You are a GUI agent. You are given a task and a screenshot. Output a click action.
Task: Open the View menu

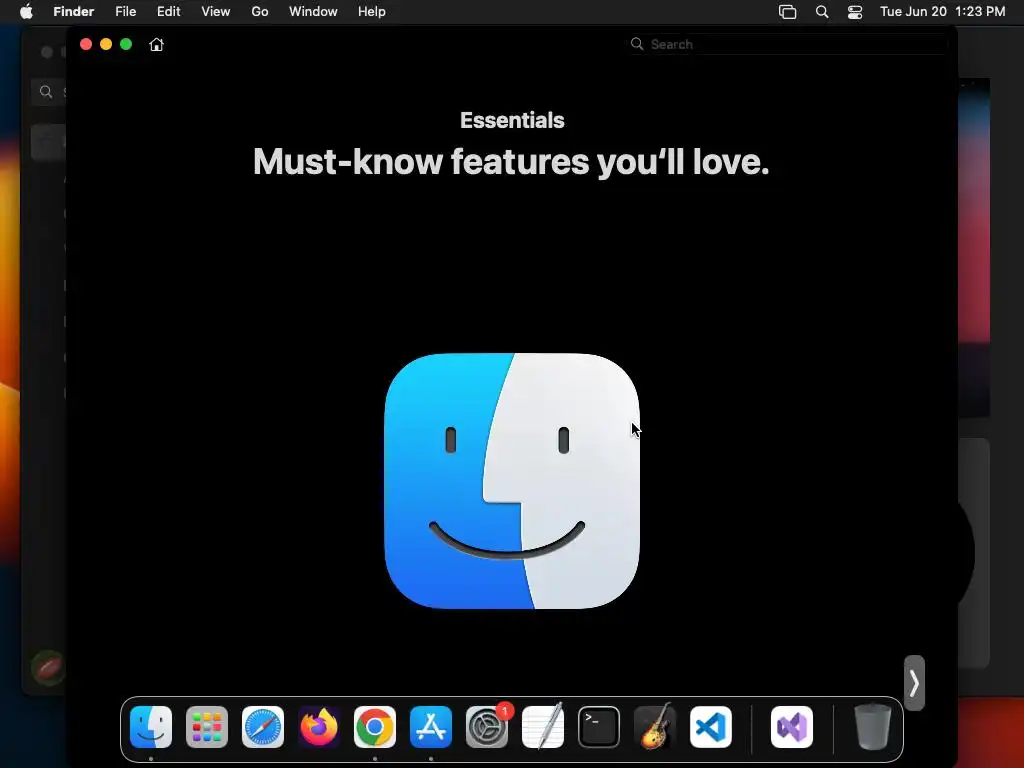point(216,11)
